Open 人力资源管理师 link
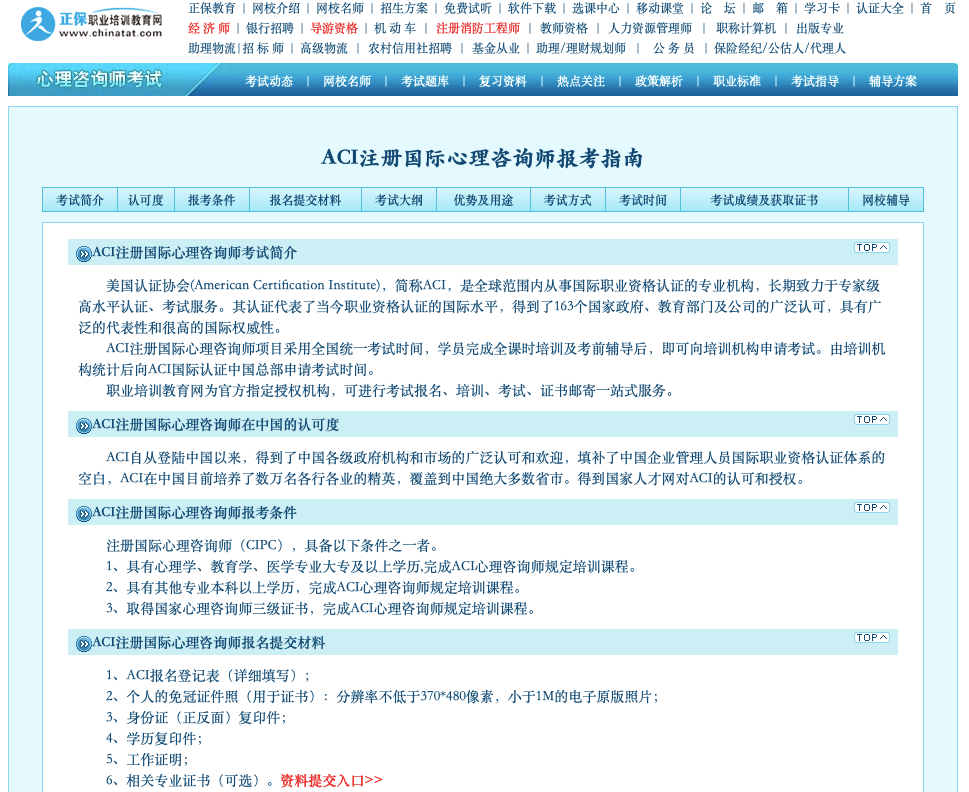 click(650, 28)
